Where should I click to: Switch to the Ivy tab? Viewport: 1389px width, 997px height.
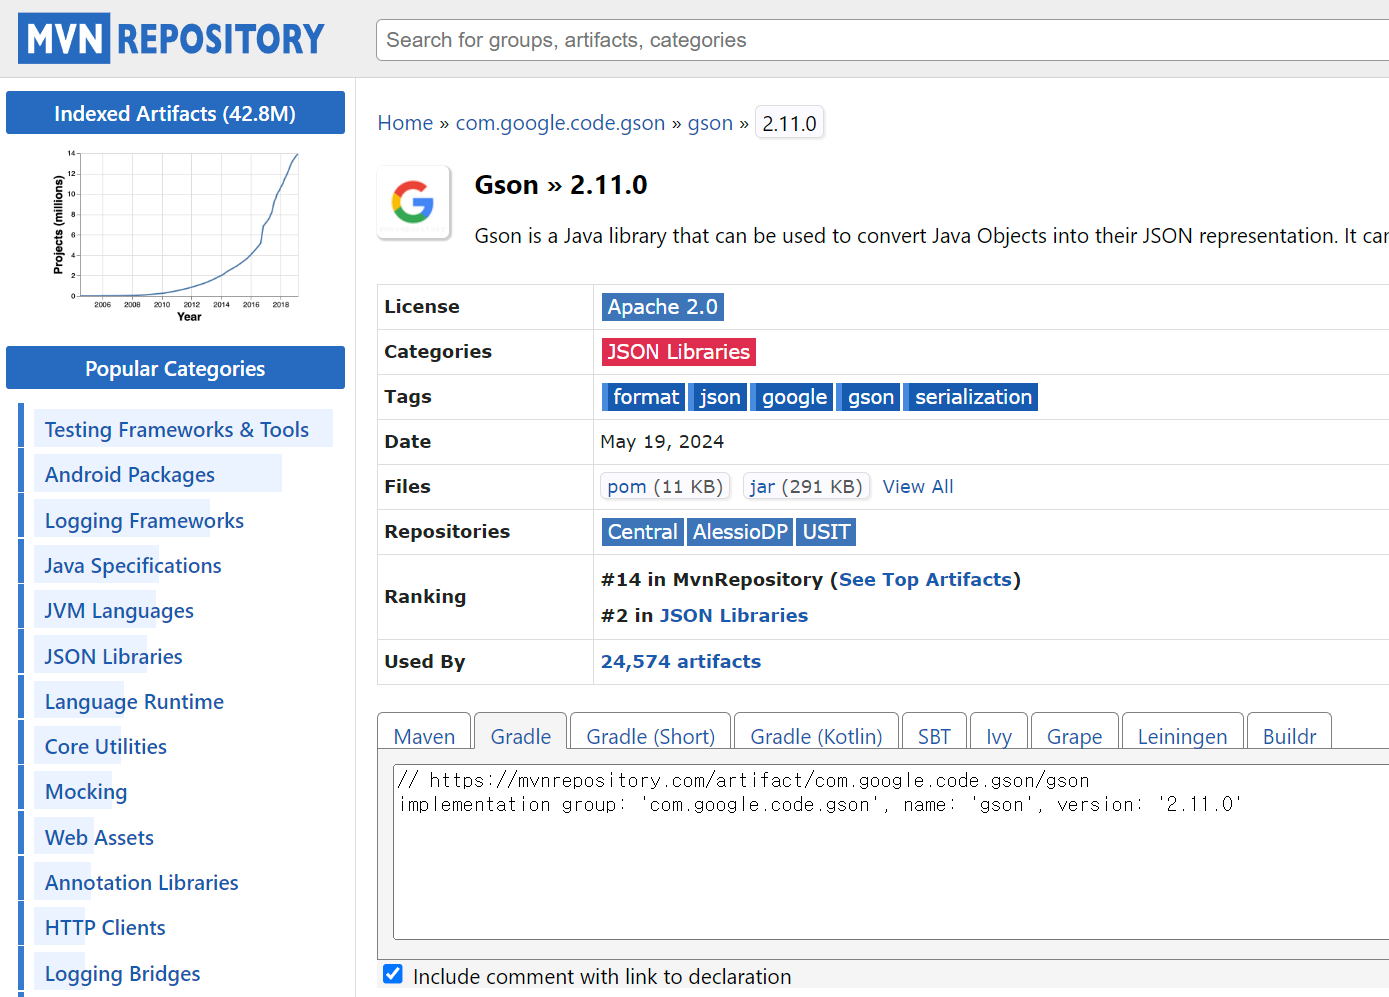coord(999,731)
